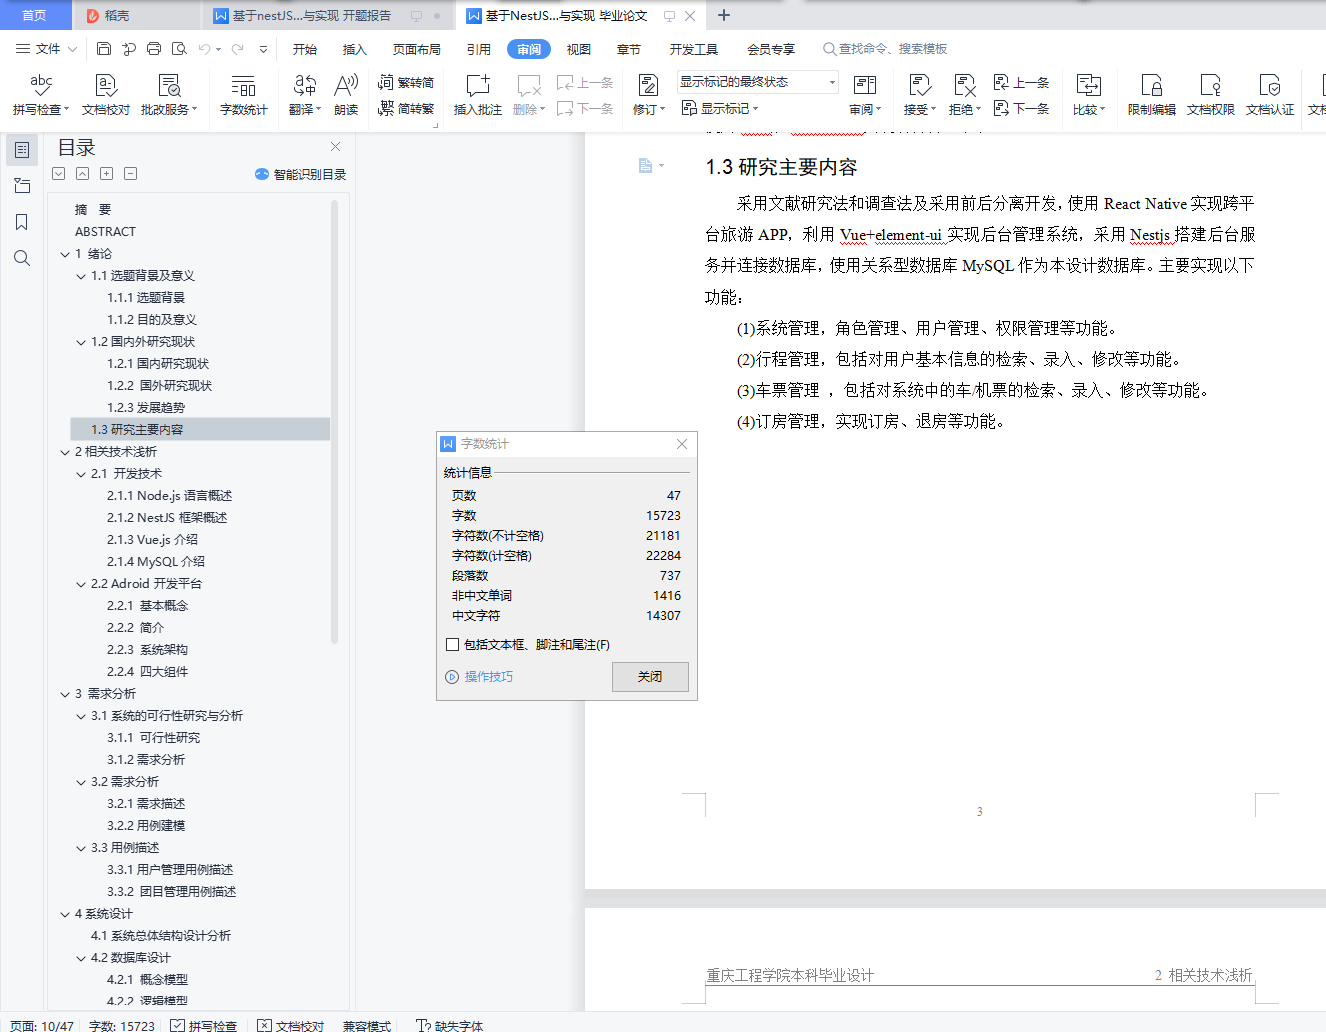Toggle 文档校对 in the status bar
Image resolution: width=1326 pixels, height=1032 pixels.
(290, 1025)
